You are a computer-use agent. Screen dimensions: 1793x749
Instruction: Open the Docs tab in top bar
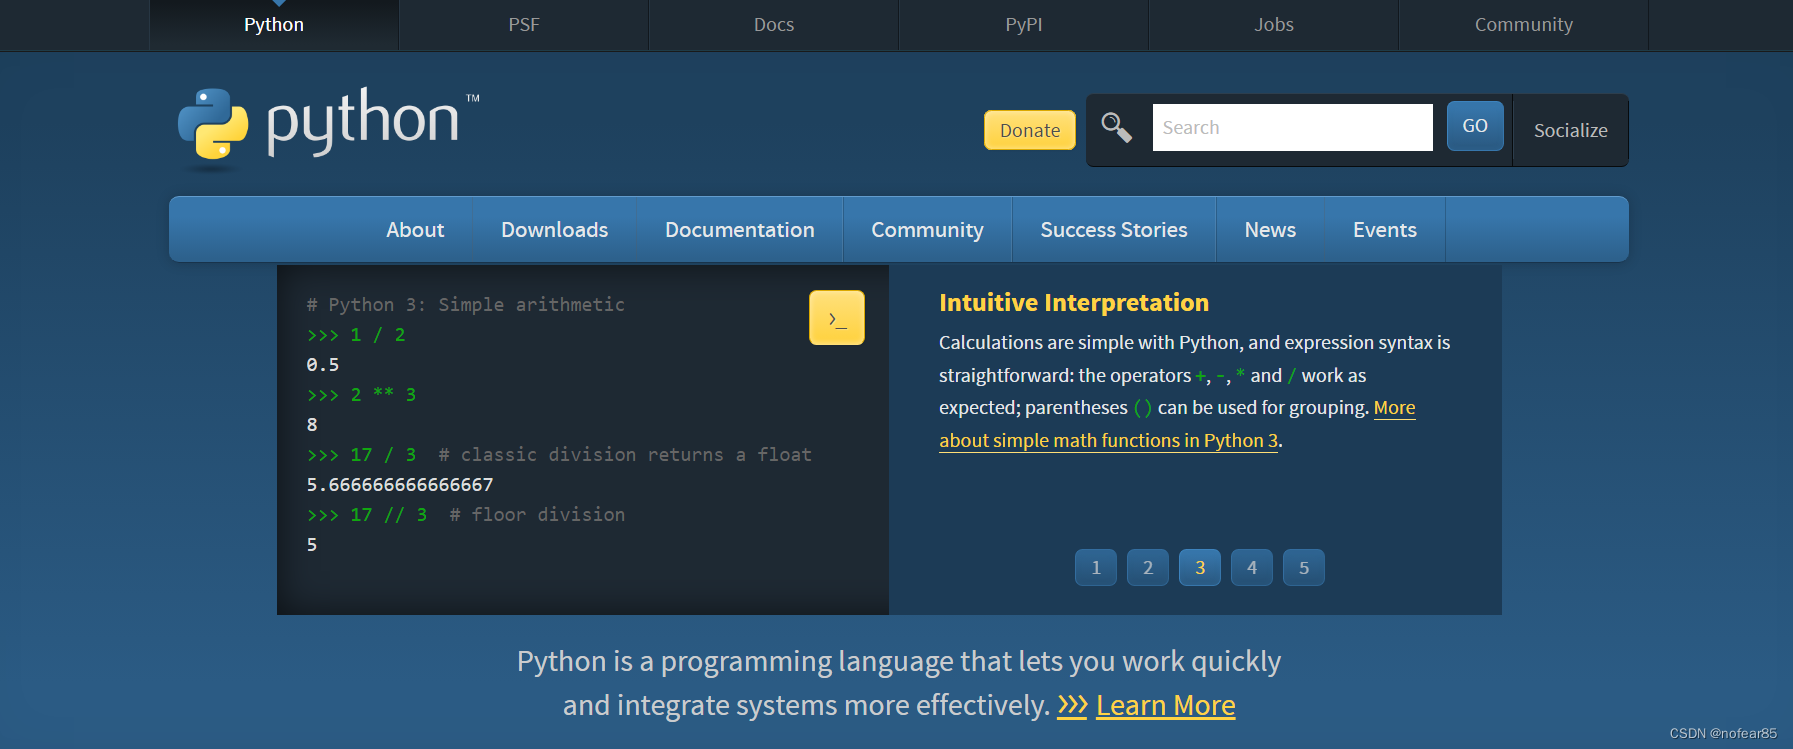click(774, 25)
